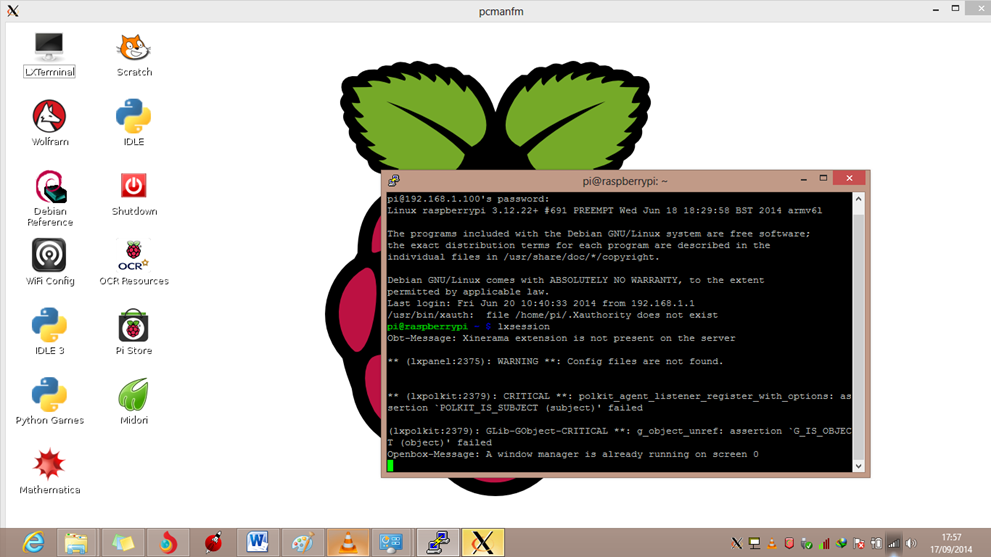The height and width of the screenshot is (557, 991).
Task: Open the WiFi Config icon
Action: point(49,262)
